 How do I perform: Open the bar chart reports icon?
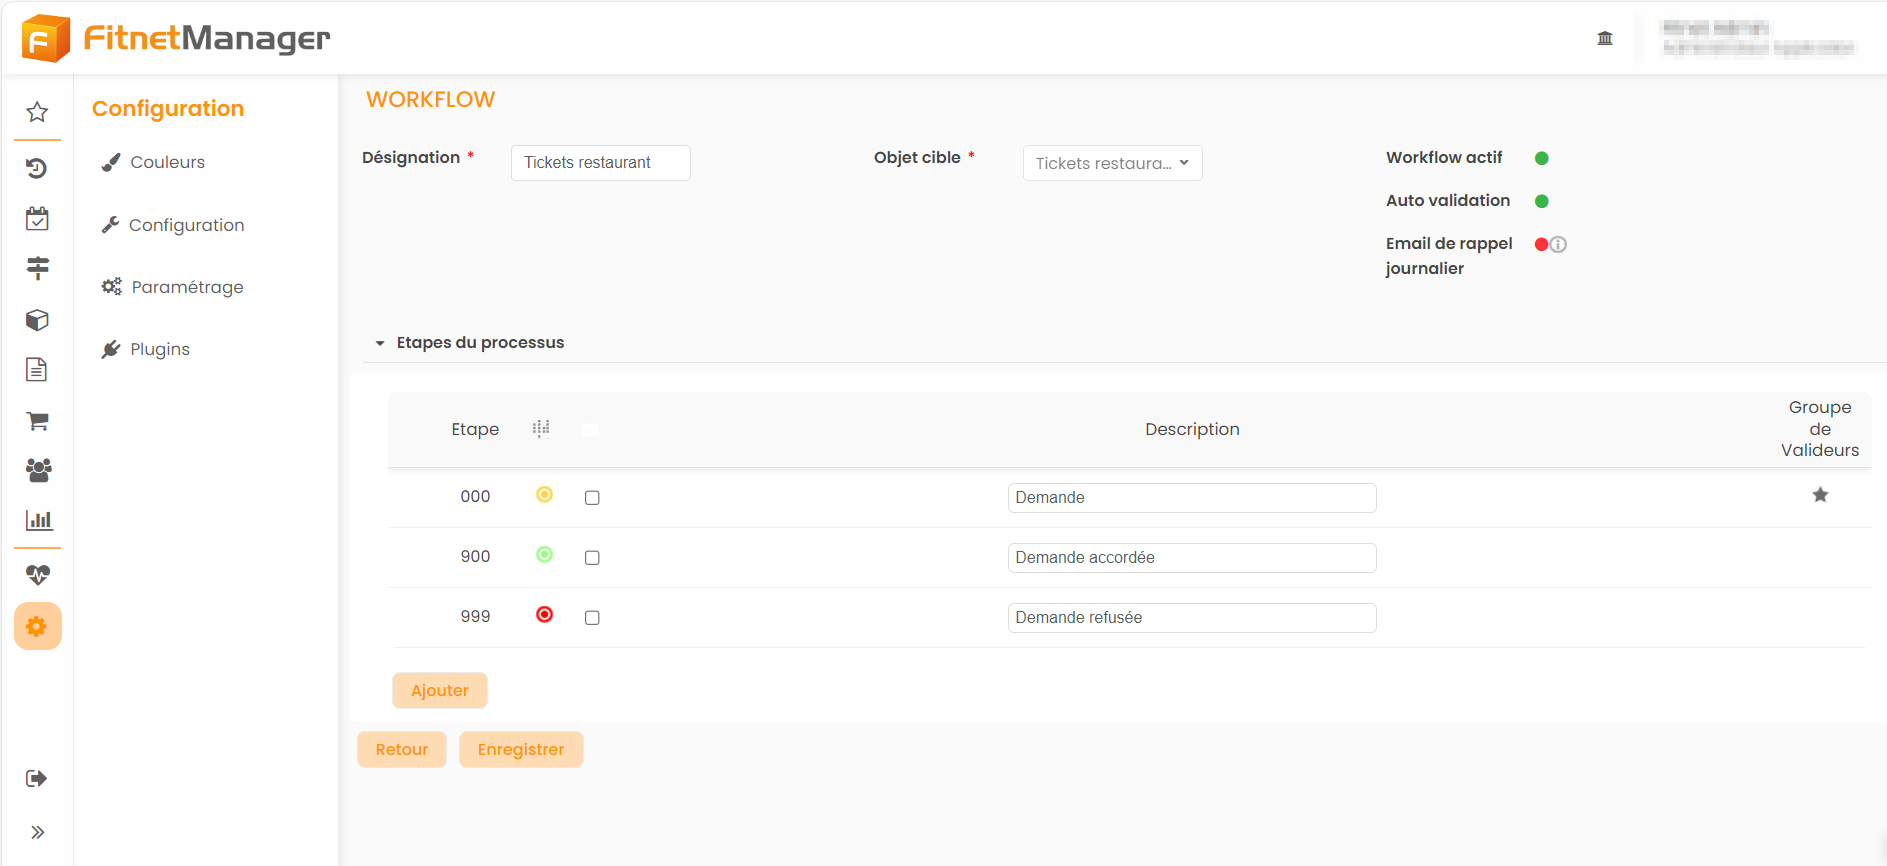[x=38, y=520]
